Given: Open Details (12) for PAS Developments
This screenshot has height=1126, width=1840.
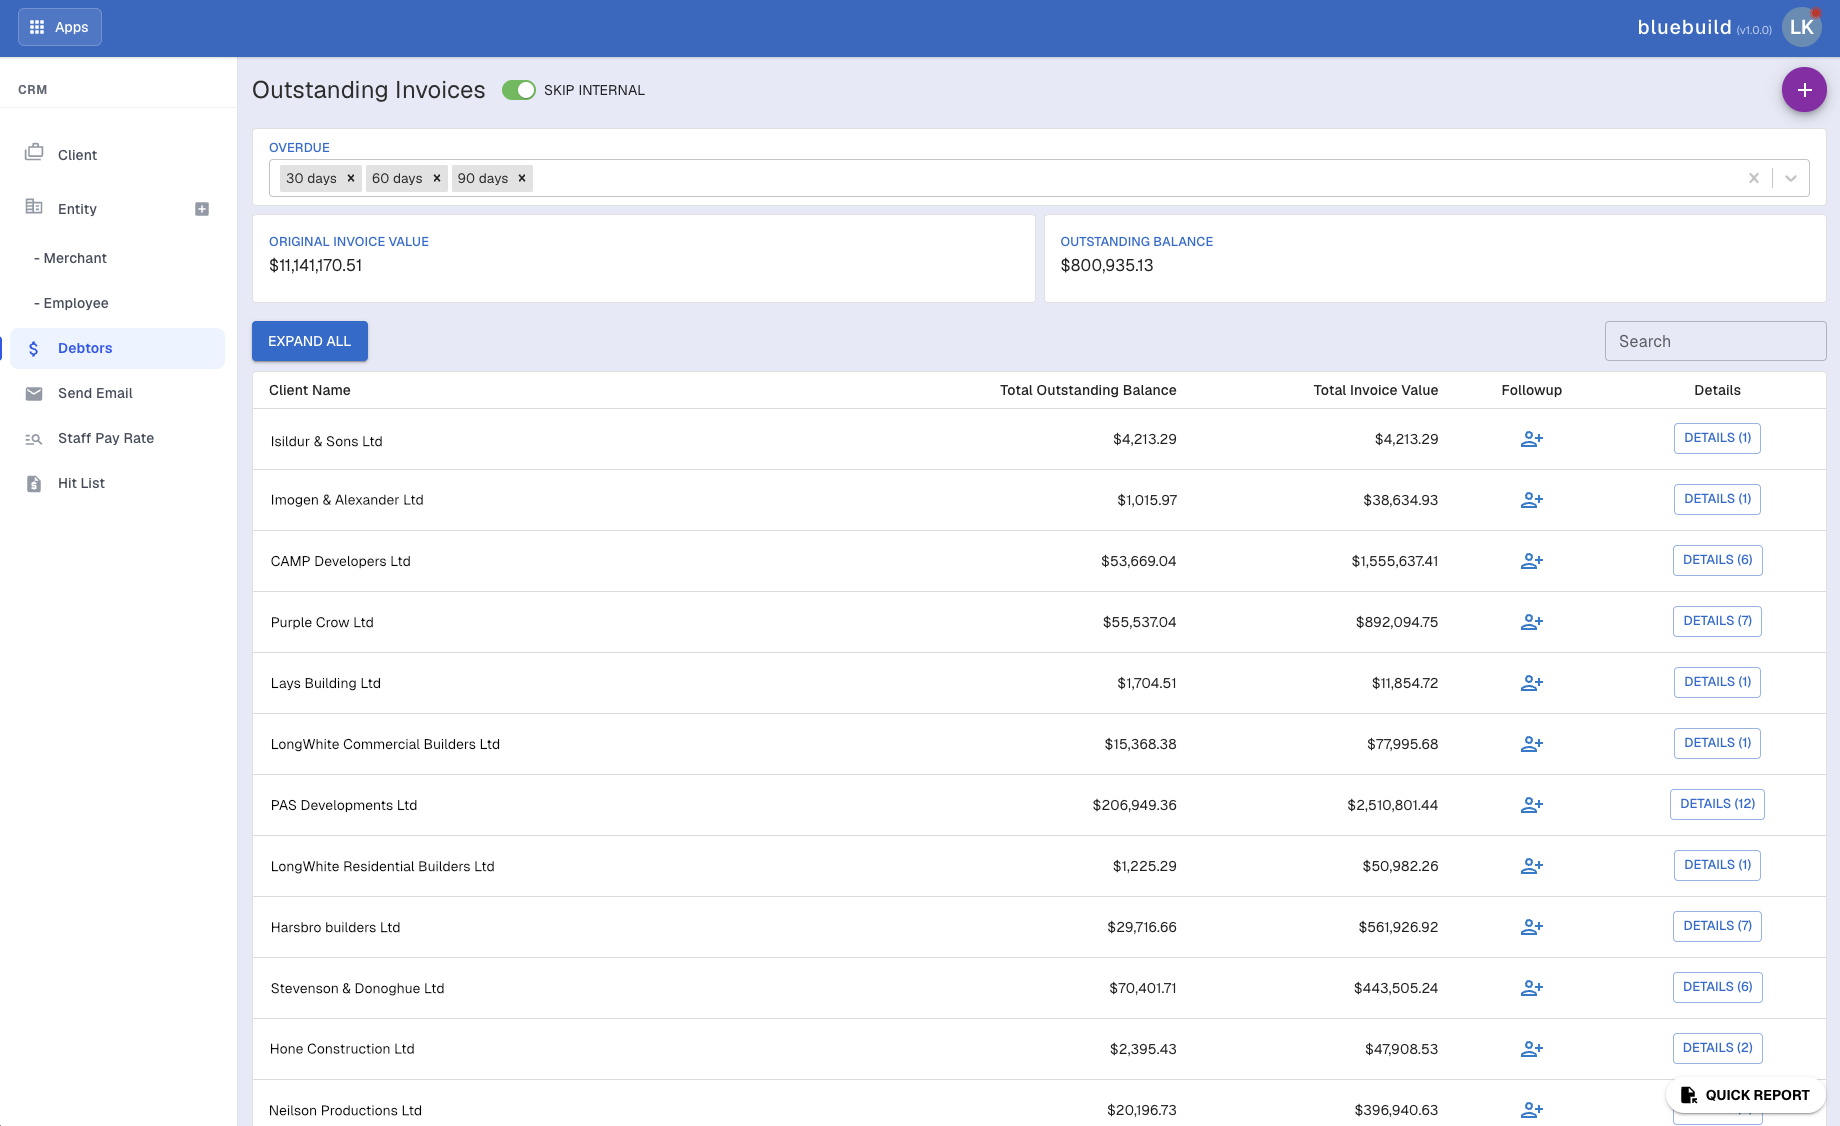Looking at the screenshot, I should pos(1717,804).
